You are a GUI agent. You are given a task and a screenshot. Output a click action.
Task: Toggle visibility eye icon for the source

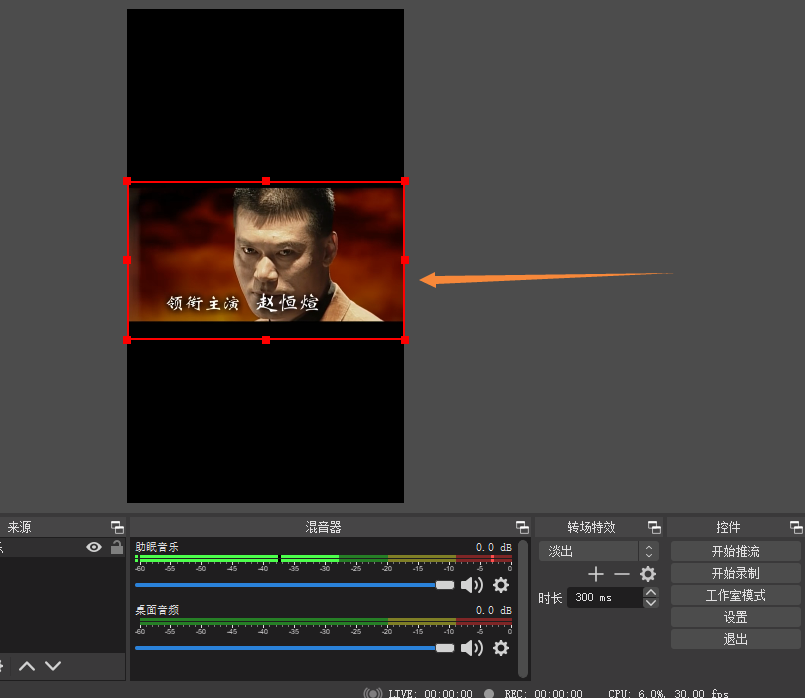(x=94, y=547)
